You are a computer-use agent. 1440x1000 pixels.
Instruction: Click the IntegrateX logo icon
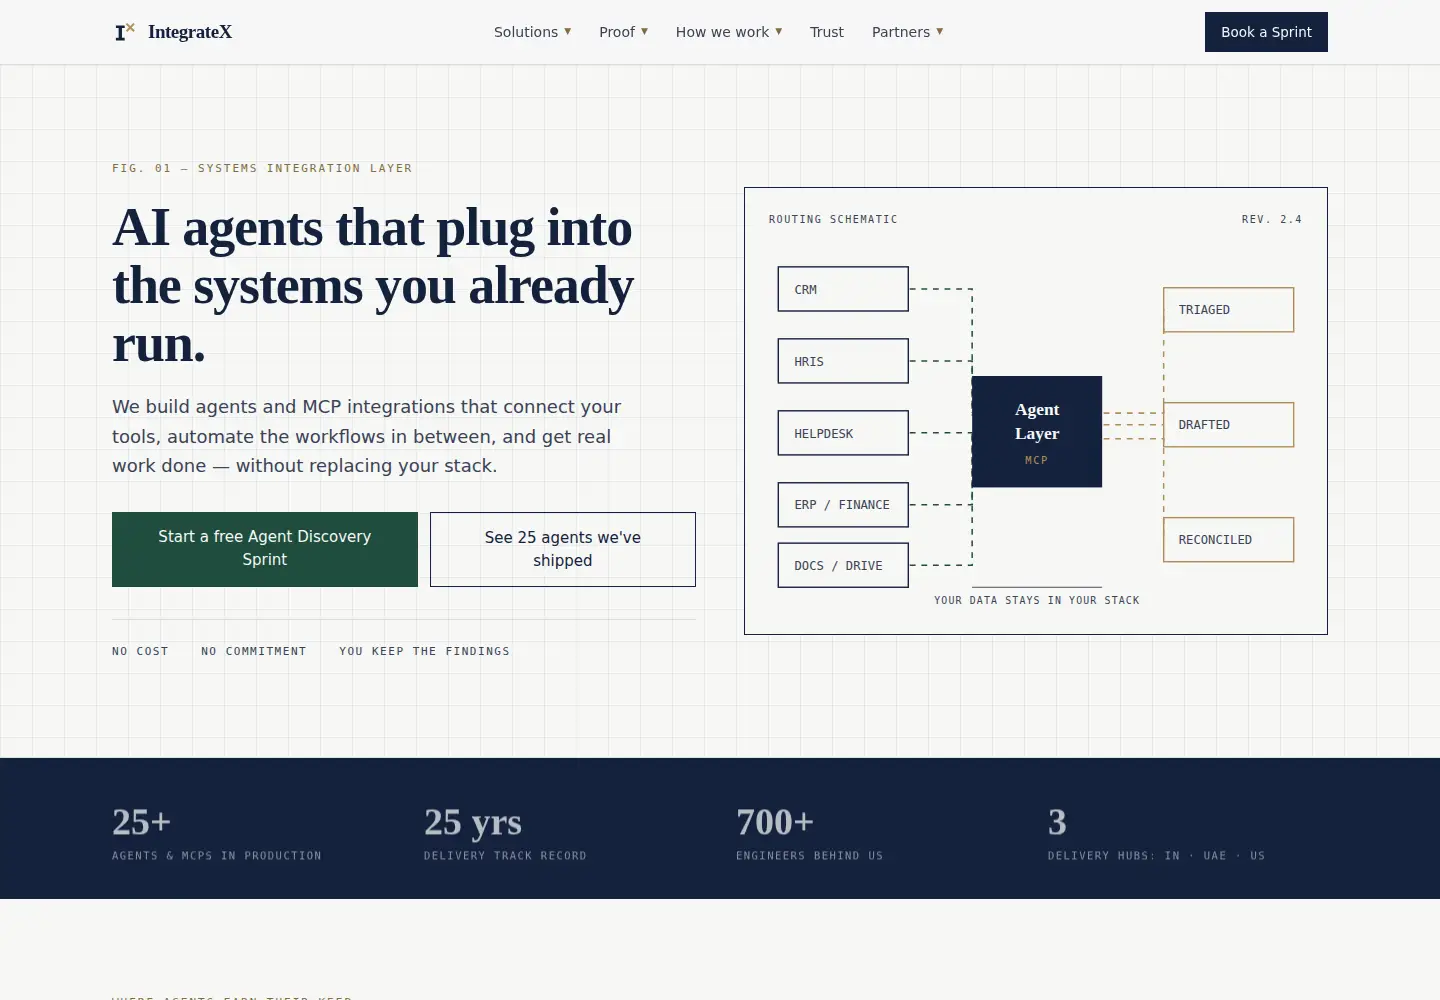[125, 32]
